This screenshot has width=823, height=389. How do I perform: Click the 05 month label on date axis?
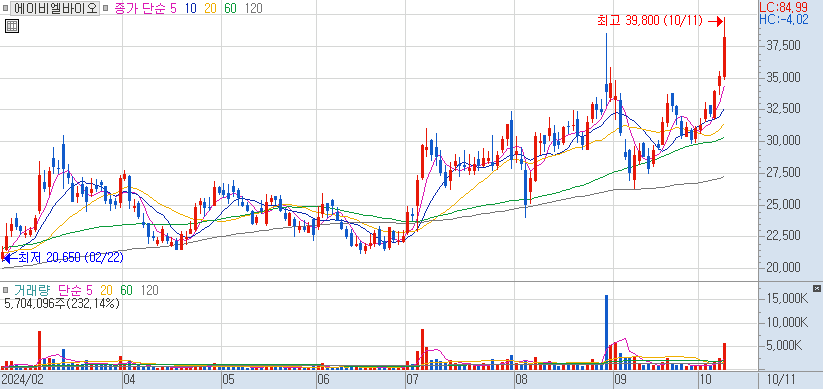[228, 379]
